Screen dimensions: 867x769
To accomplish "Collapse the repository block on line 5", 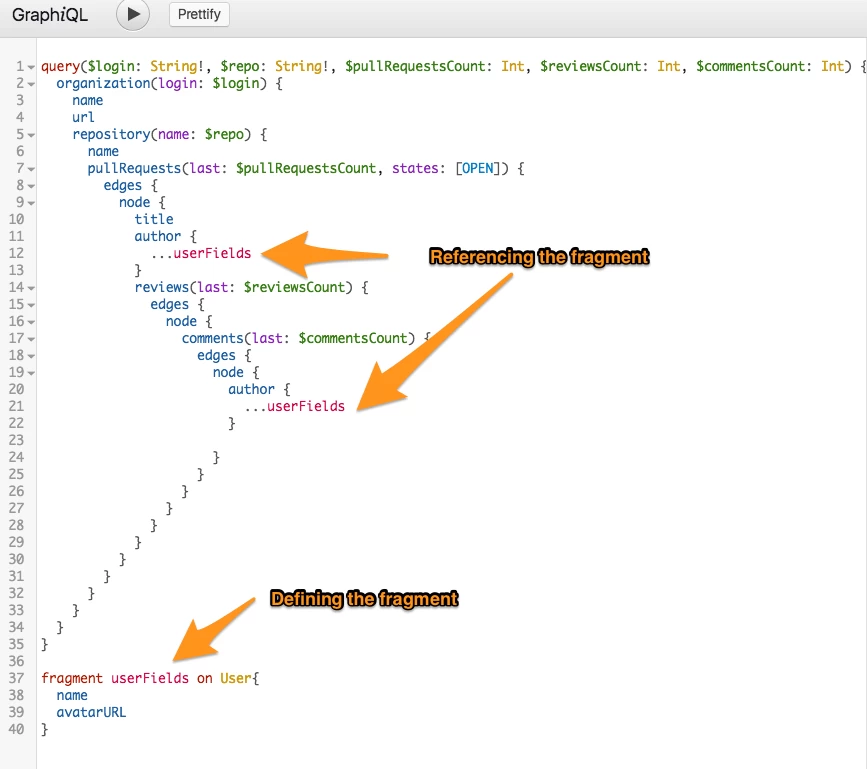I will (32, 135).
